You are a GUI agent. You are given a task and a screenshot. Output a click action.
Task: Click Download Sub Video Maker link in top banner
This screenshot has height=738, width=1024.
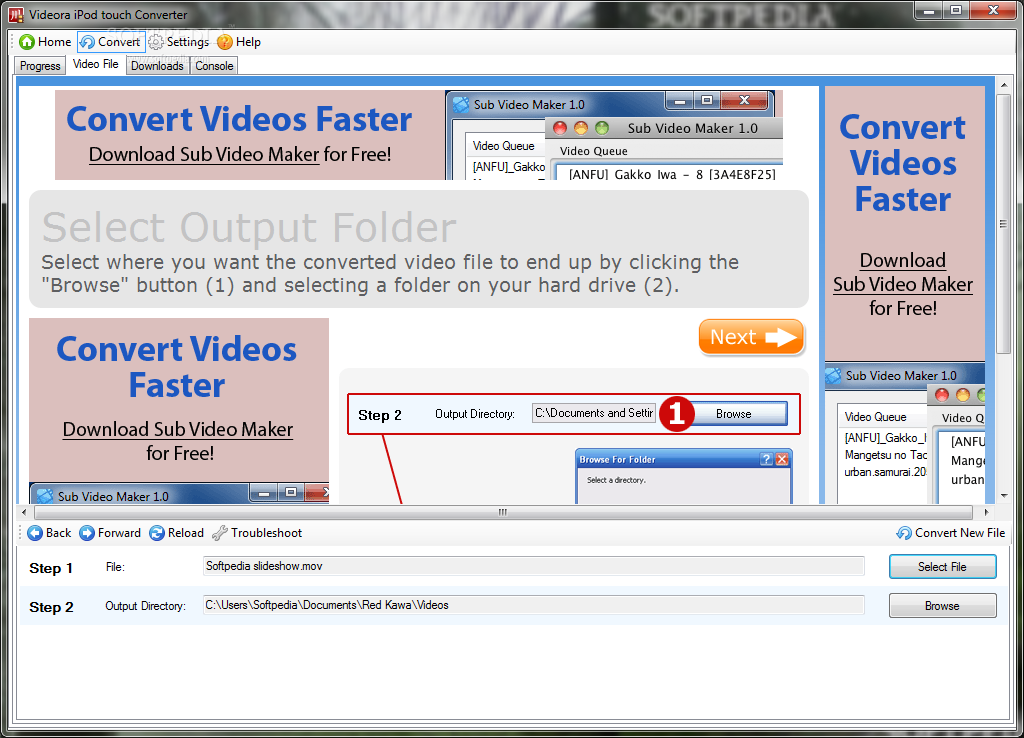[x=204, y=154]
